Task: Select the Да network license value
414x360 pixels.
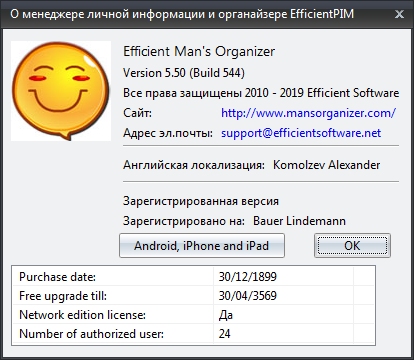Action: click(x=226, y=315)
